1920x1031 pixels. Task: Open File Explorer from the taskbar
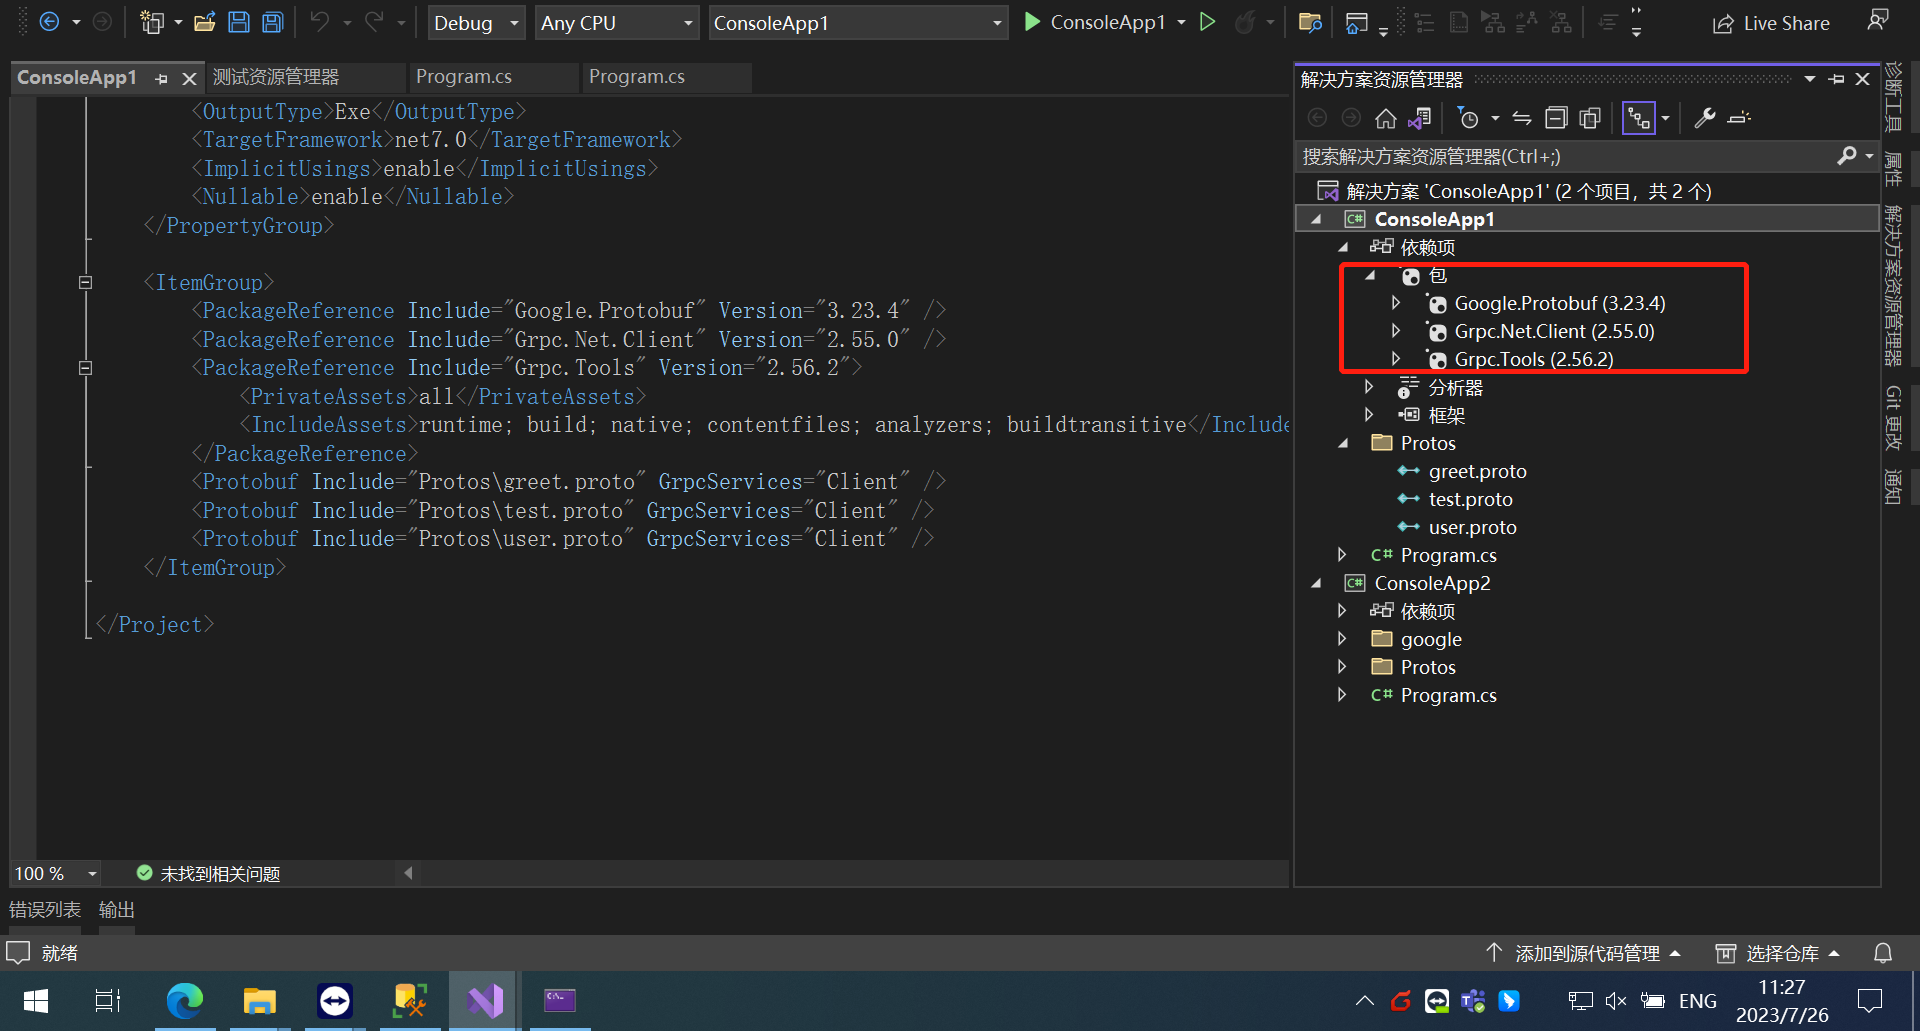click(260, 1001)
